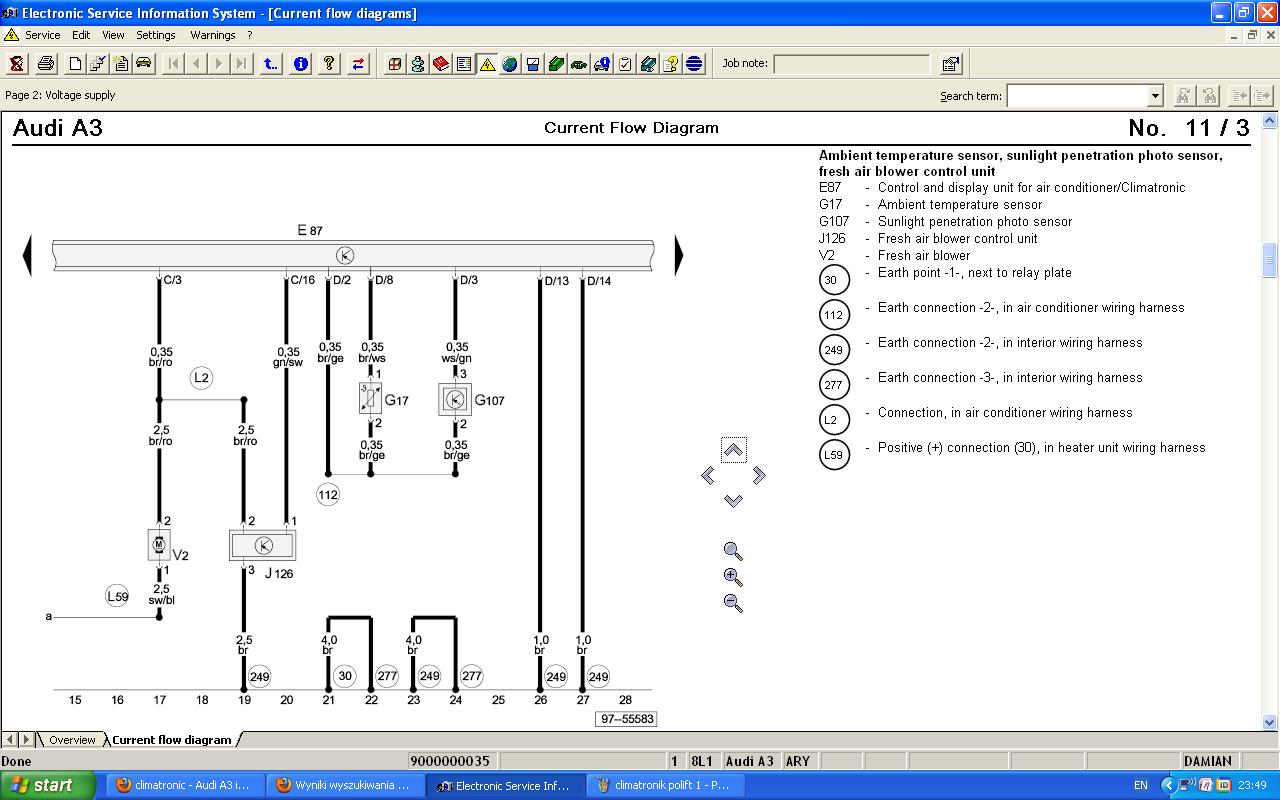
Task: Click the J126 component box in diagram
Action: click(x=264, y=545)
